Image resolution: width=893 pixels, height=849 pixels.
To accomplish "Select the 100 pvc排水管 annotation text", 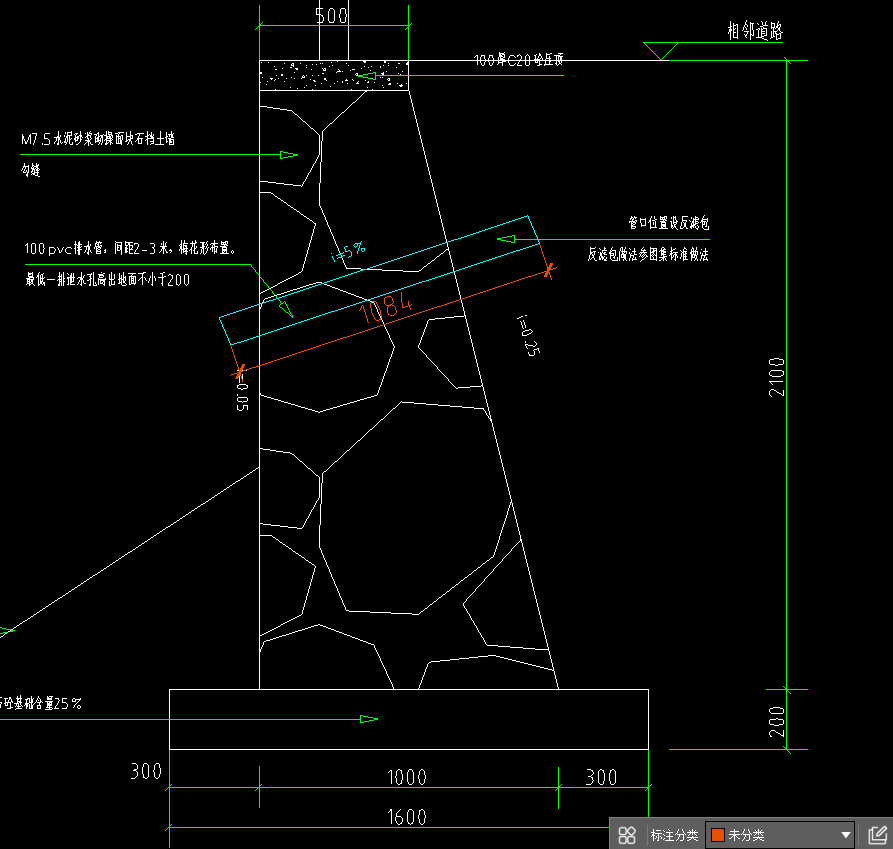I will click(130, 248).
